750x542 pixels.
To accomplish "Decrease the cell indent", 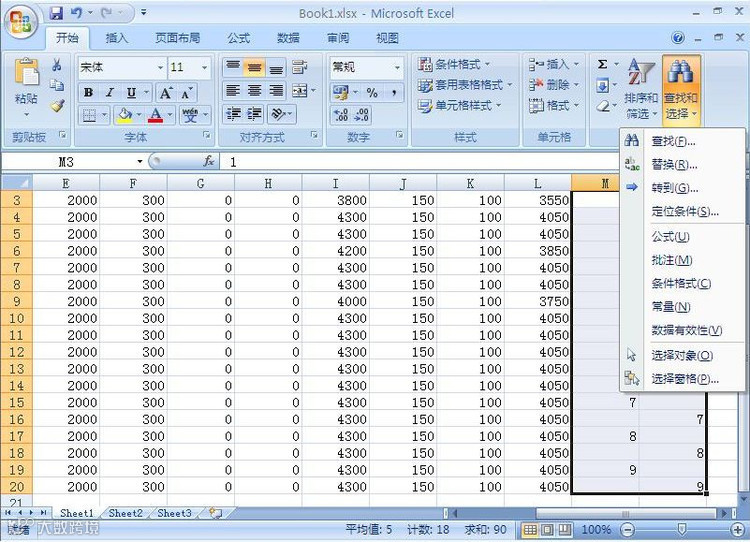I will point(233,114).
